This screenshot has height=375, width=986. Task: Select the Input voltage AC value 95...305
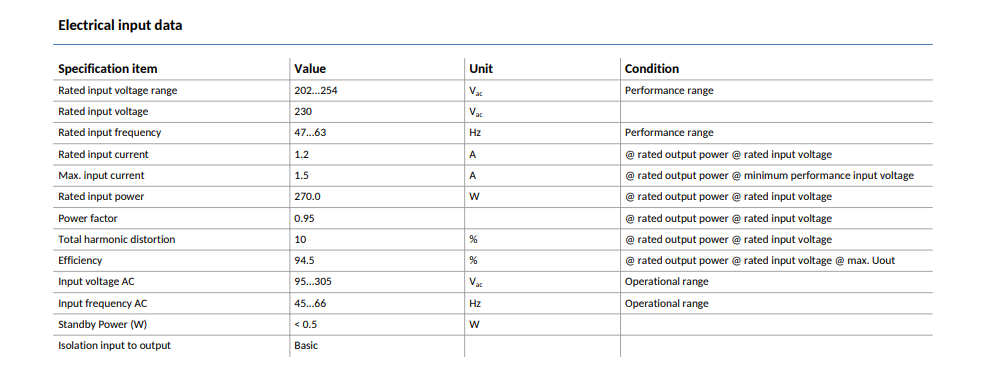(x=313, y=282)
